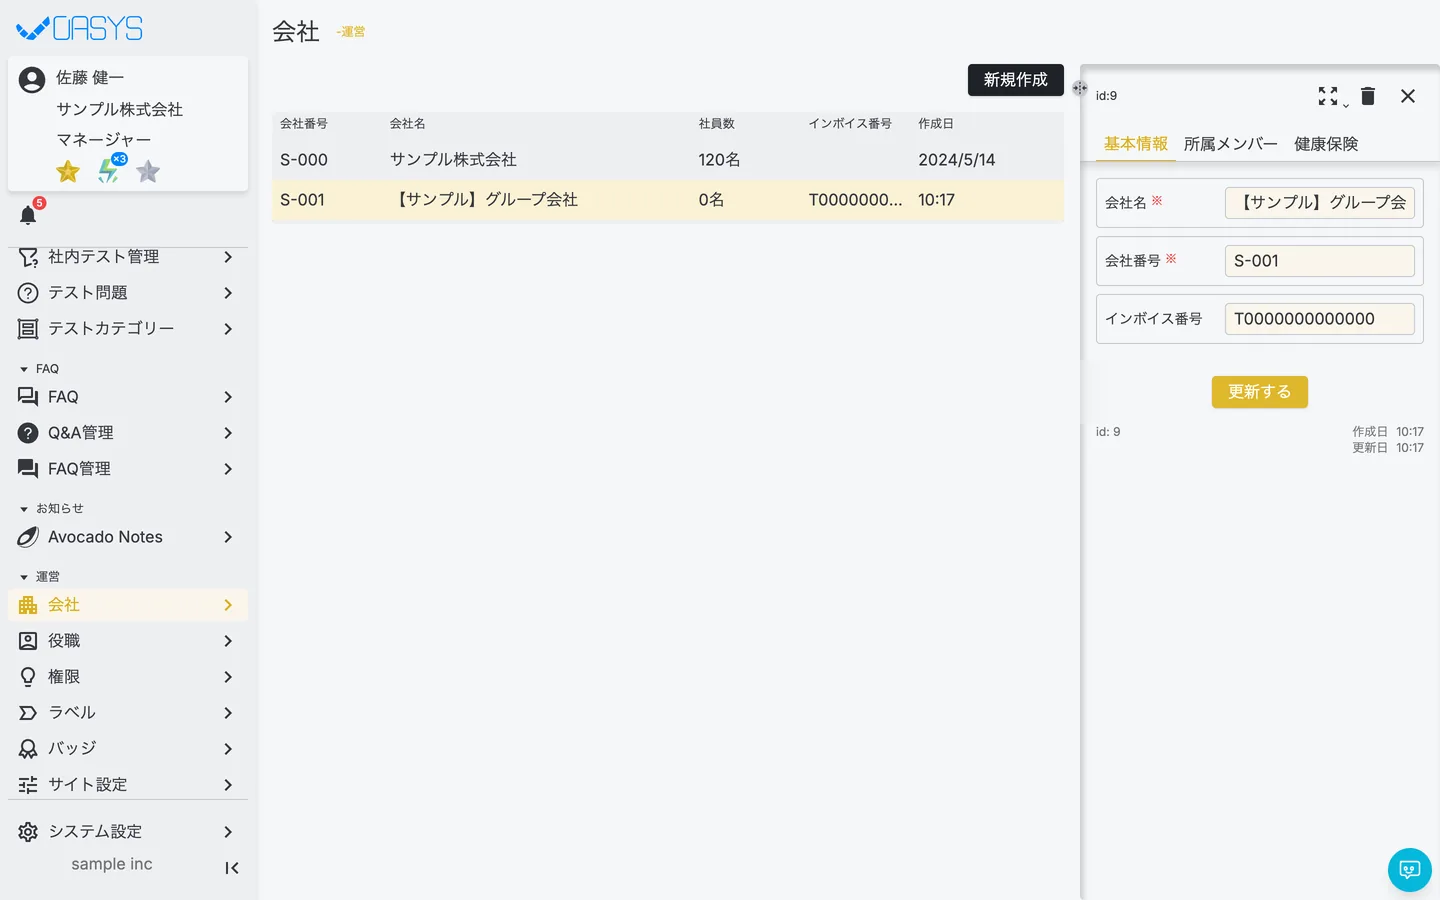1440x900 pixels.
Task: Click the サイト設定 sliders icon
Action: pyautogui.click(x=28, y=785)
